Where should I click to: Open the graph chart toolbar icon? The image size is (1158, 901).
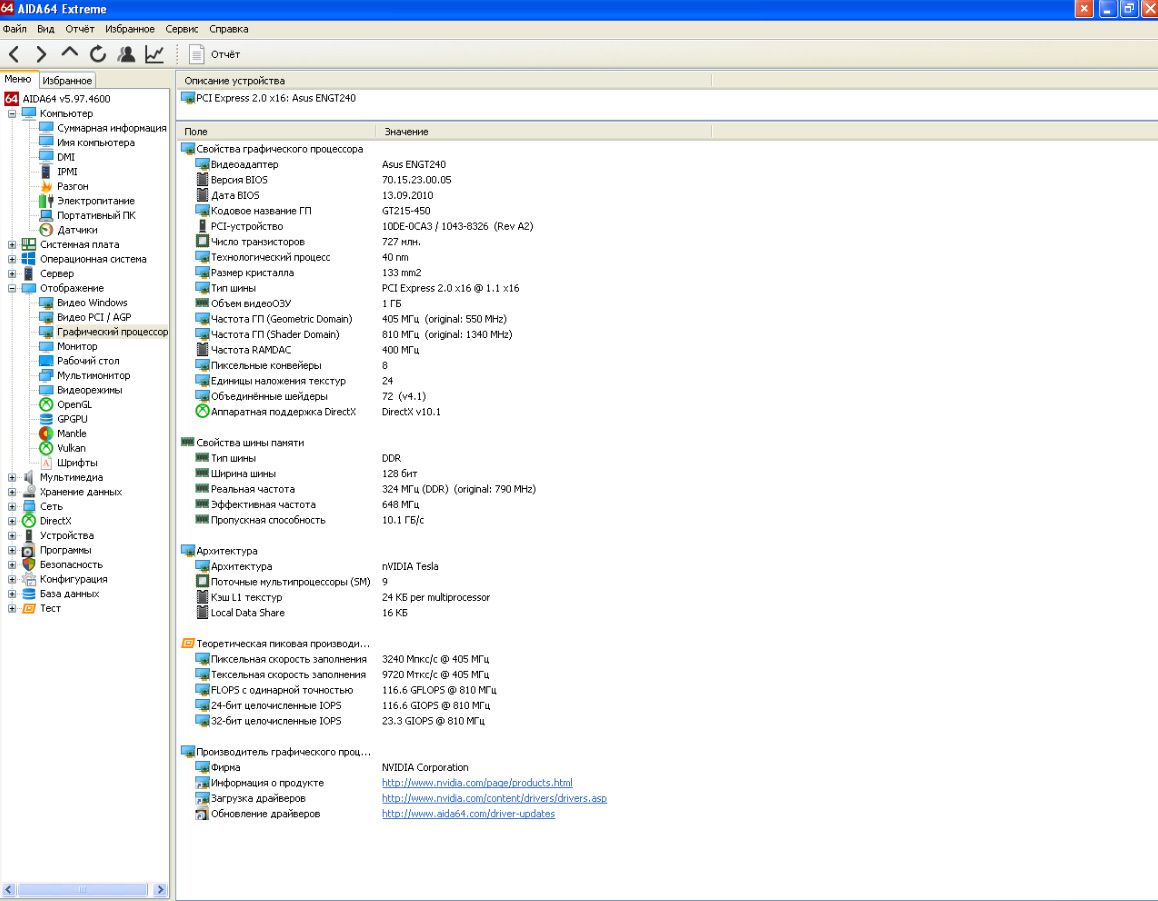click(x=154, y=54)
